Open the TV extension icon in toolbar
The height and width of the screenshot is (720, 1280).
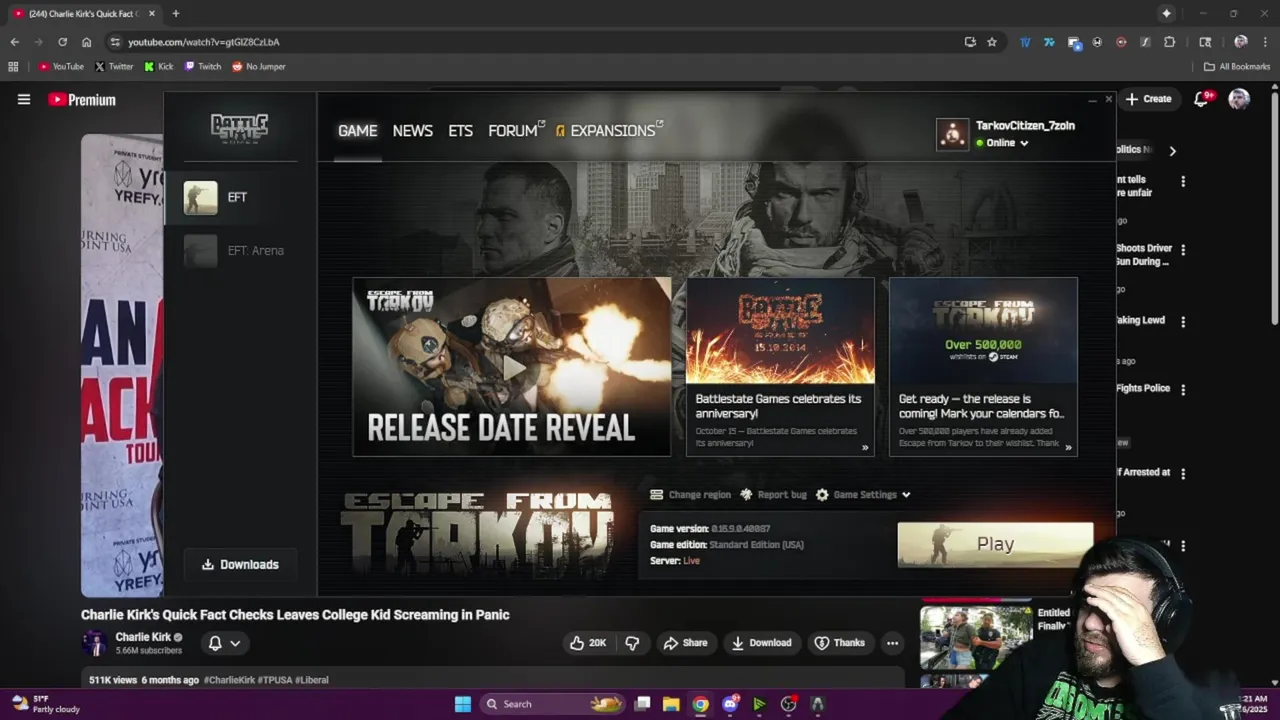(1025, 42)
